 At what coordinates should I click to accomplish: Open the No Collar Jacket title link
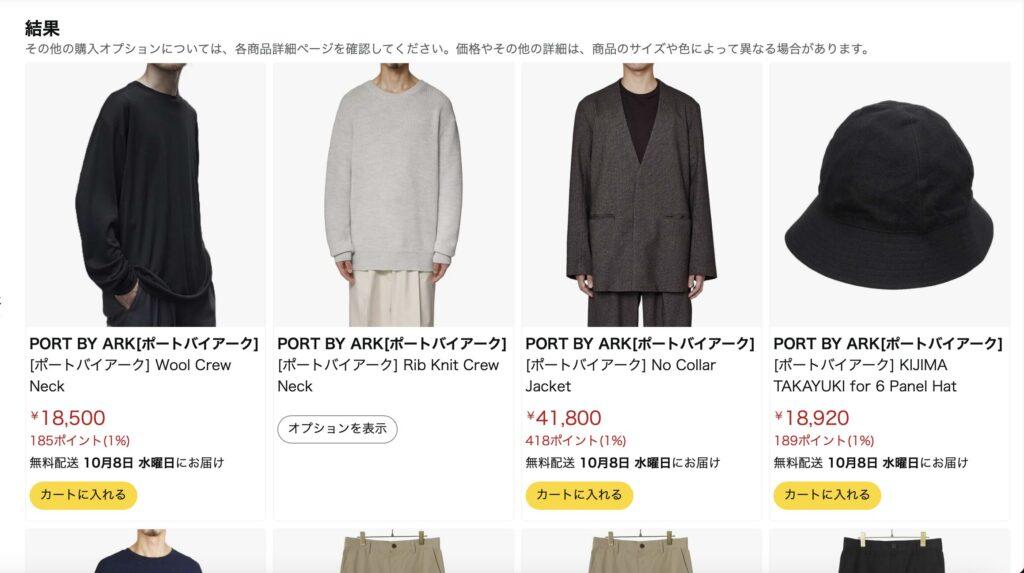(620, 376)
